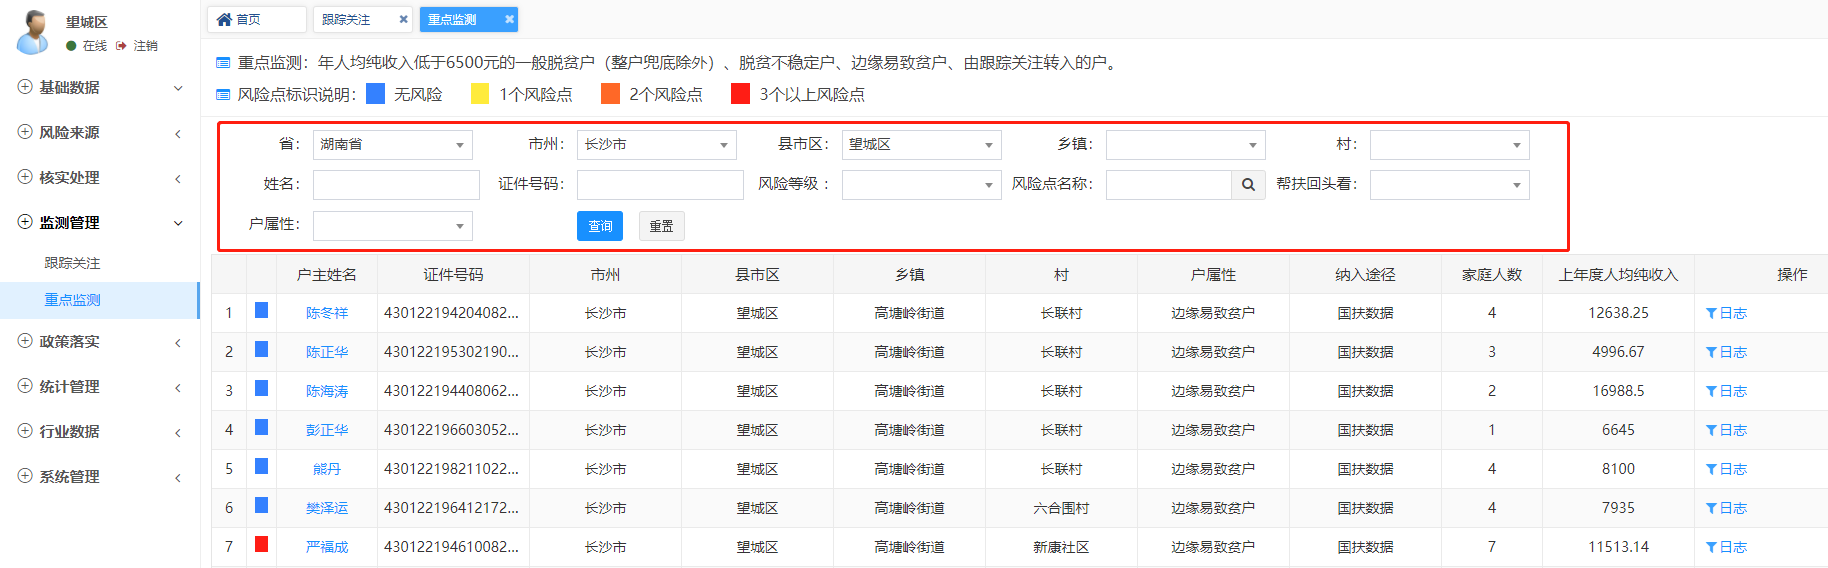Open the 严福成 household link
This screenshot has width=1828, height=568.
tap(327, 548)
